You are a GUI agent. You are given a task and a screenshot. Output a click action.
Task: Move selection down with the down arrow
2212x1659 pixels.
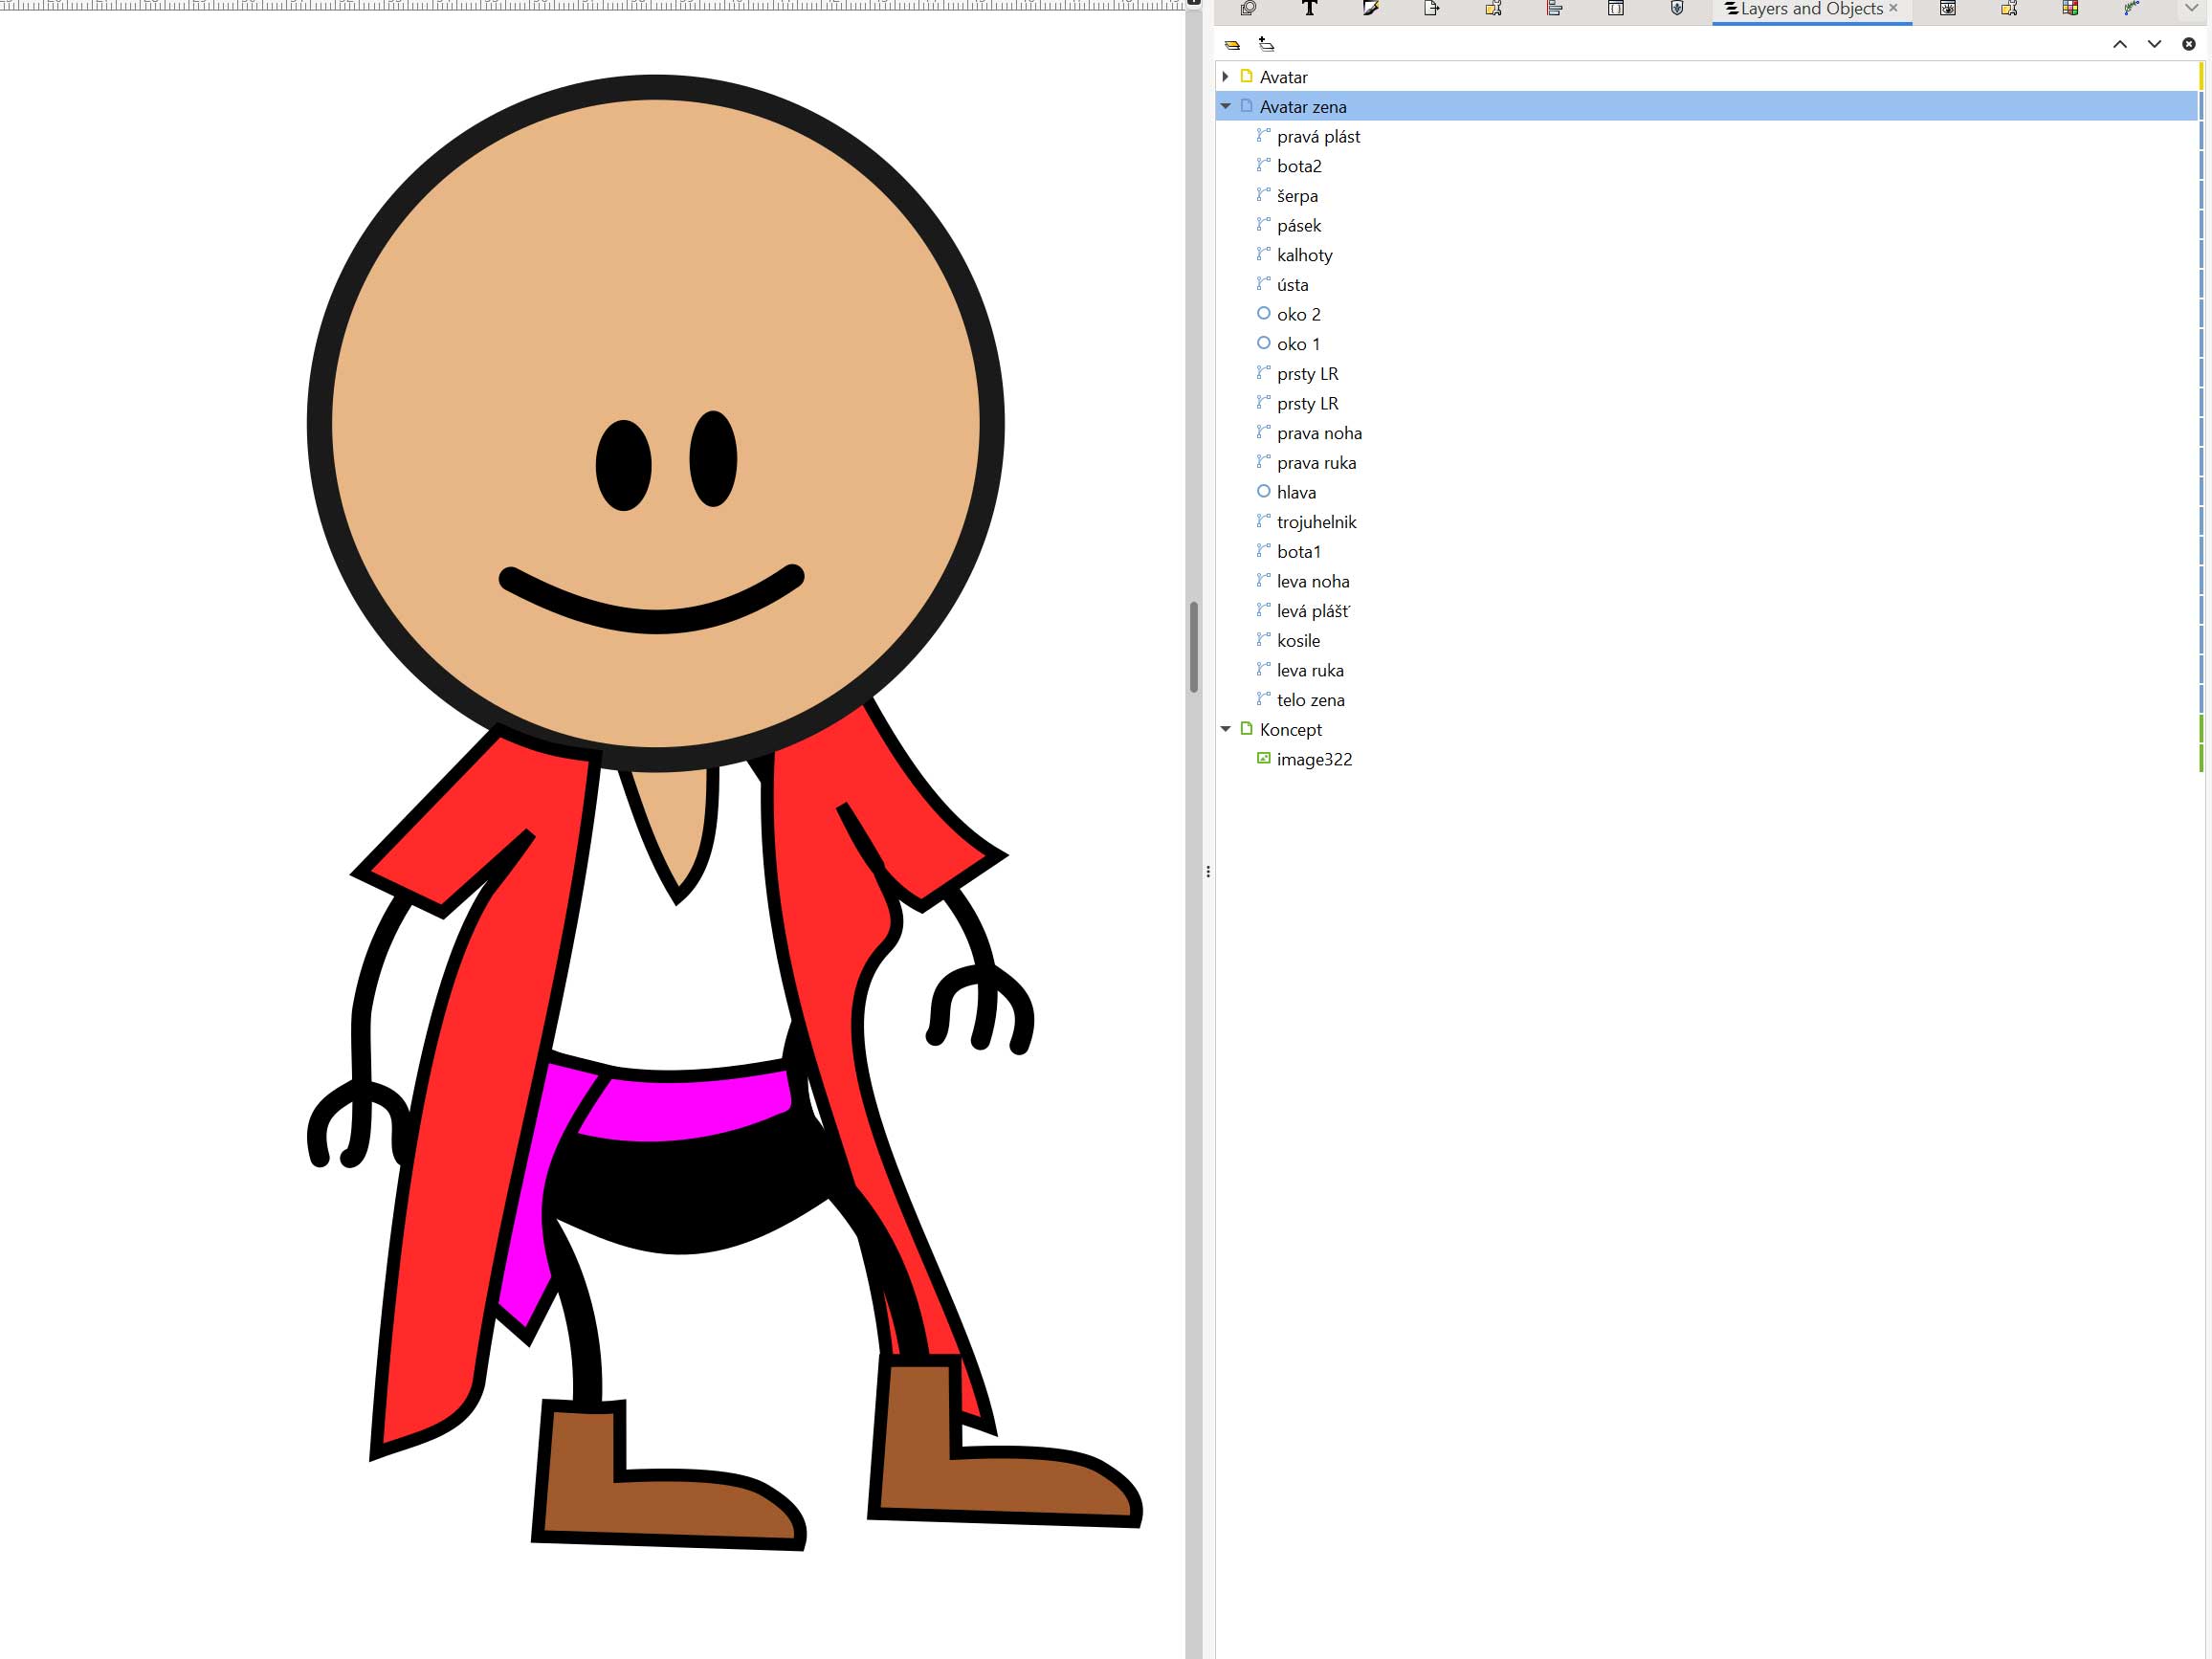2154,44
